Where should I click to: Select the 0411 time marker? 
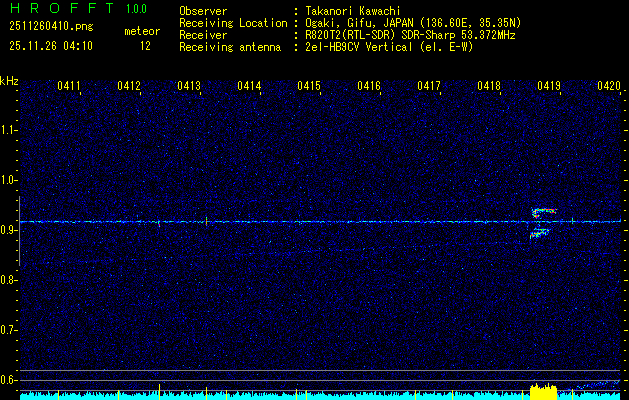tap(69, 87)
